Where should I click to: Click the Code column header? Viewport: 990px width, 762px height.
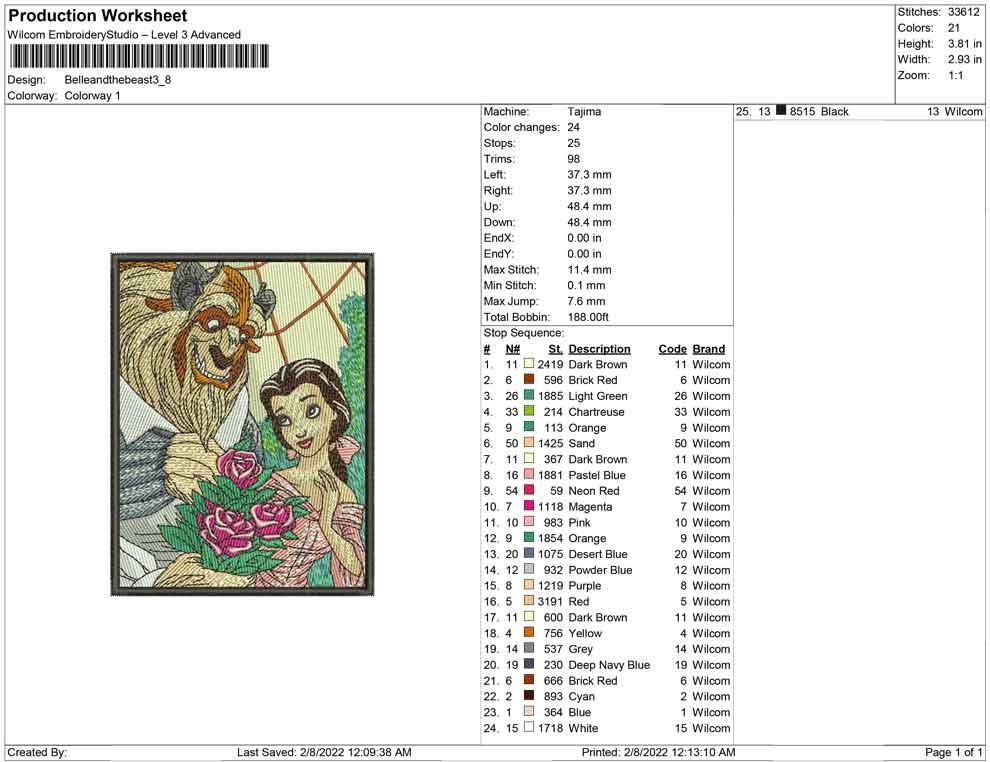tap(672, 348)
